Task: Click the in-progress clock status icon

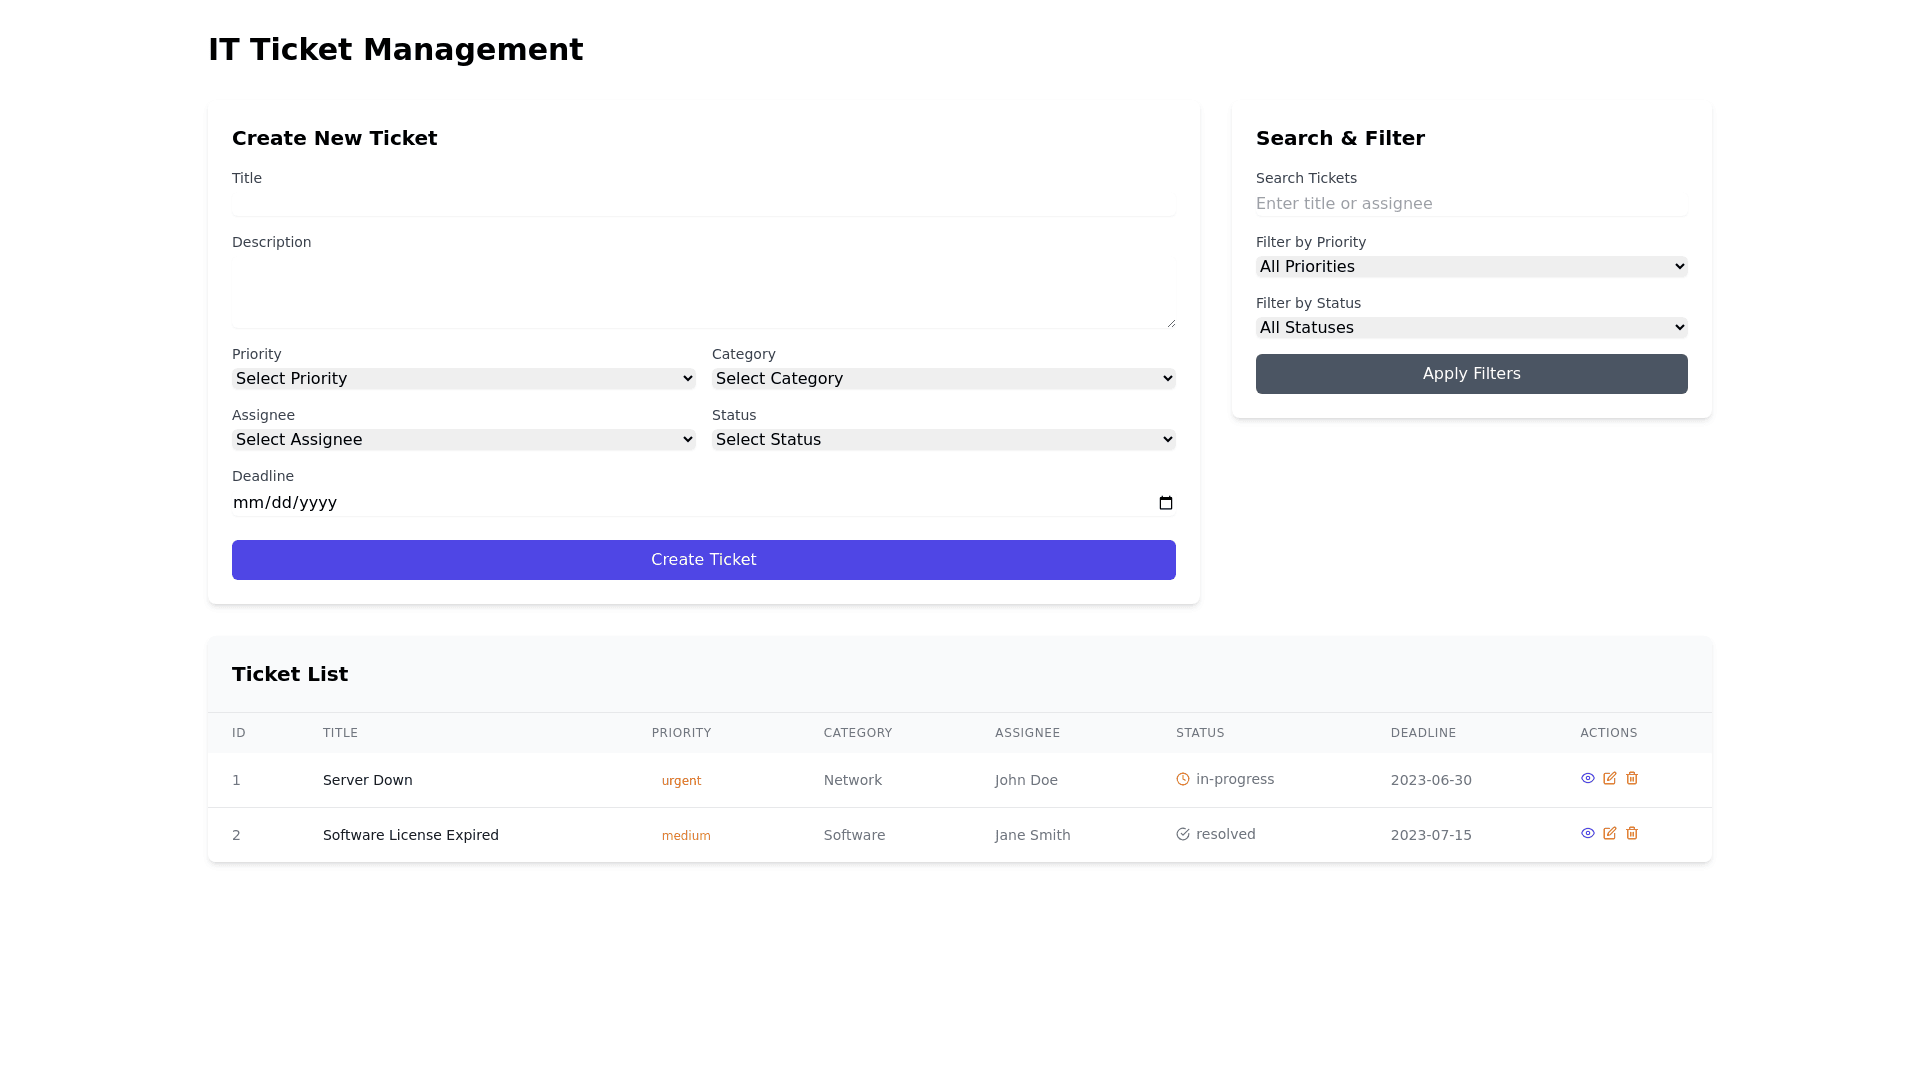Action: point(1183,779)
